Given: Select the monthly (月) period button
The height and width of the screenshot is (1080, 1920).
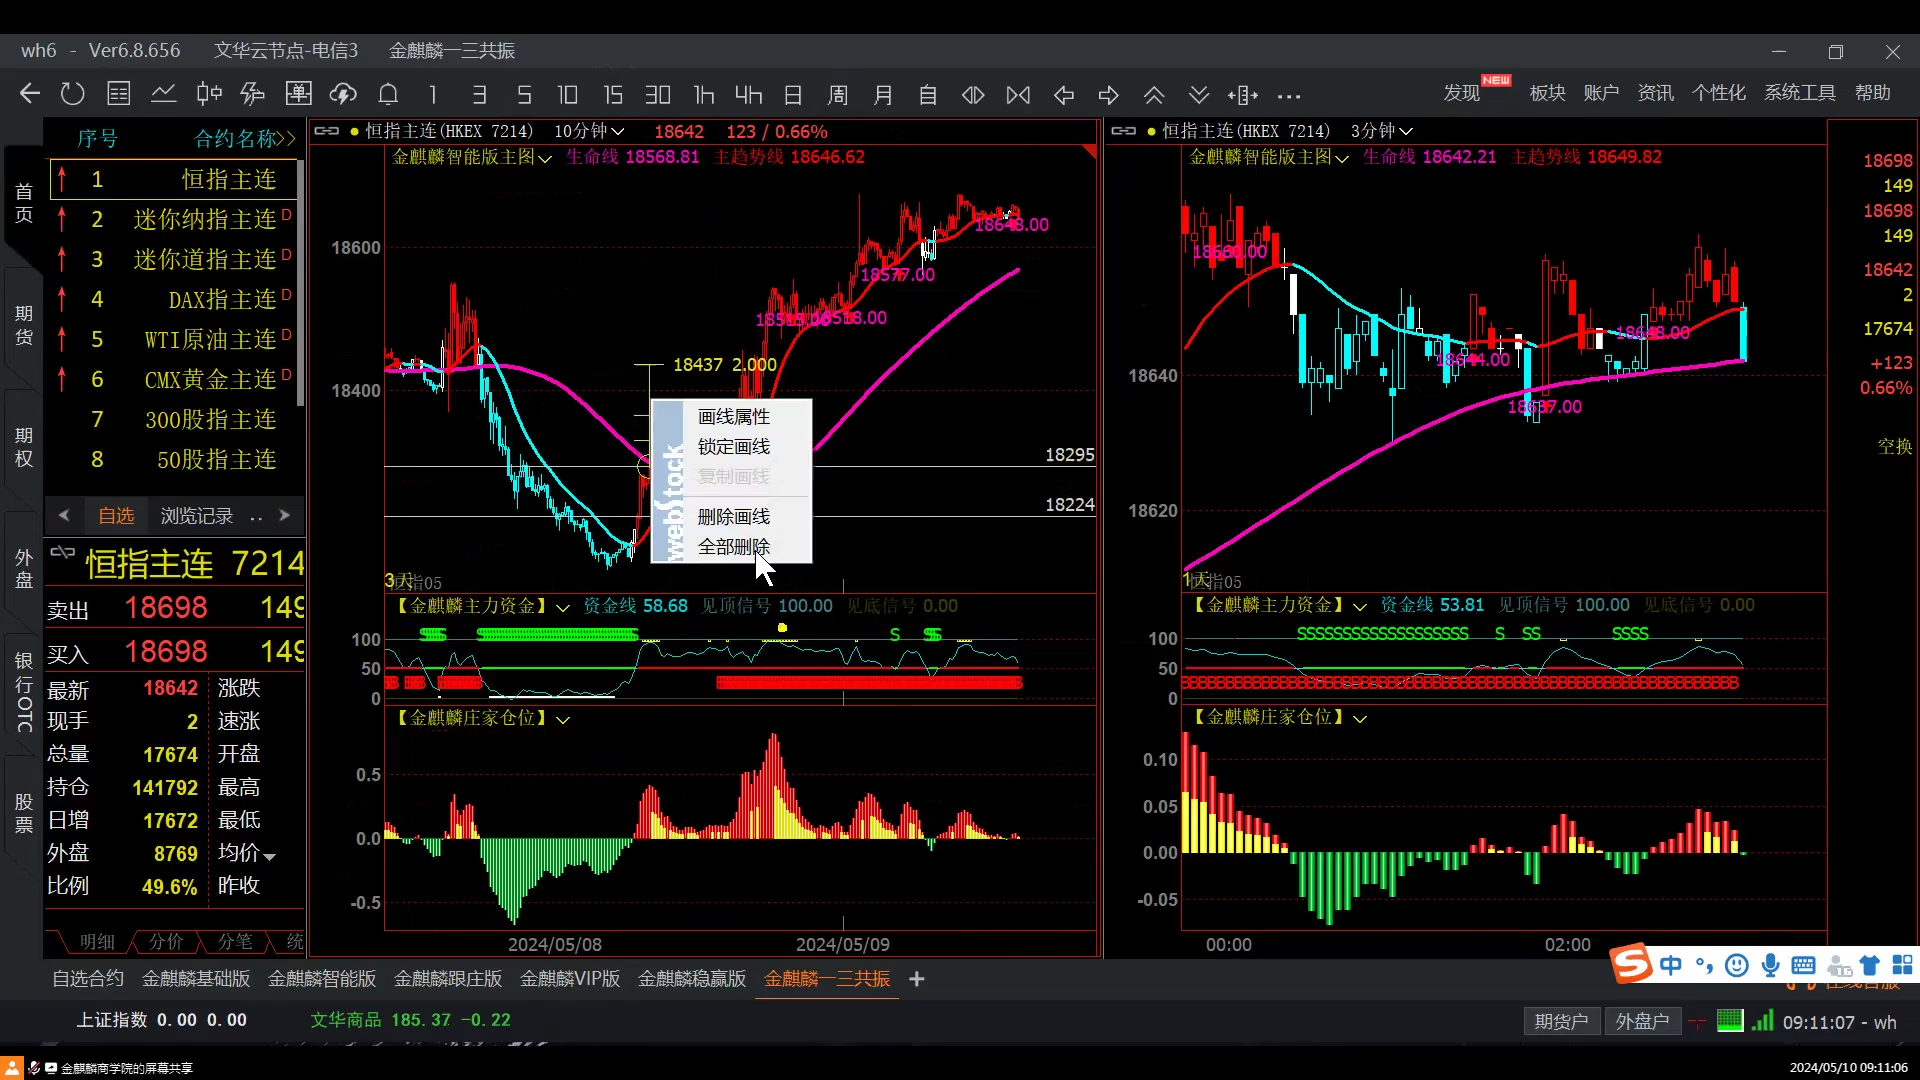Looking at the screenshot, I should pos(883,94).
